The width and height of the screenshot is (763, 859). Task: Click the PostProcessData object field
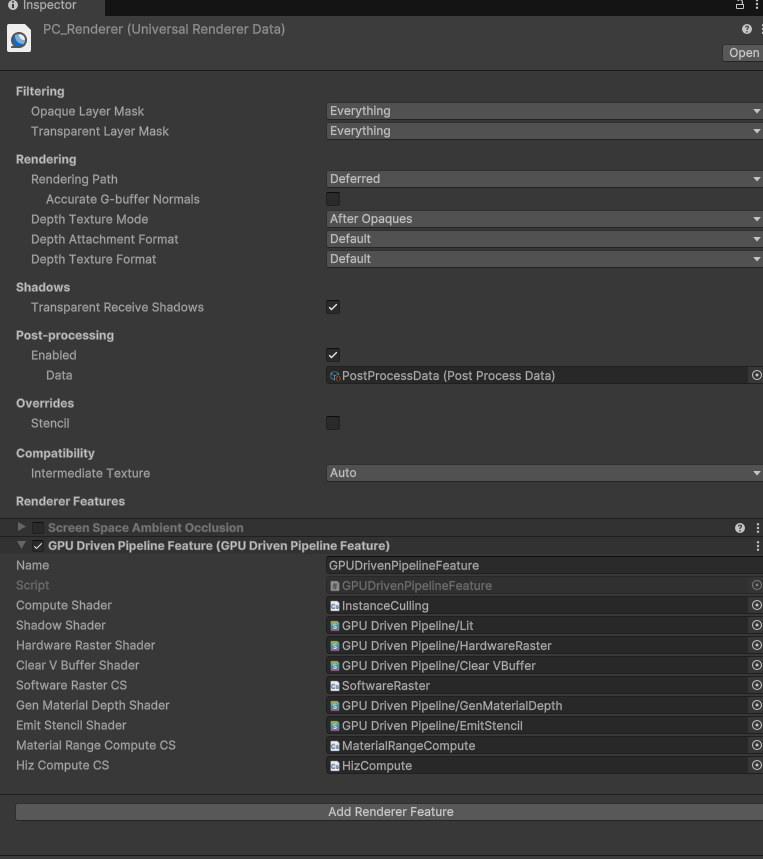(537, 376)
